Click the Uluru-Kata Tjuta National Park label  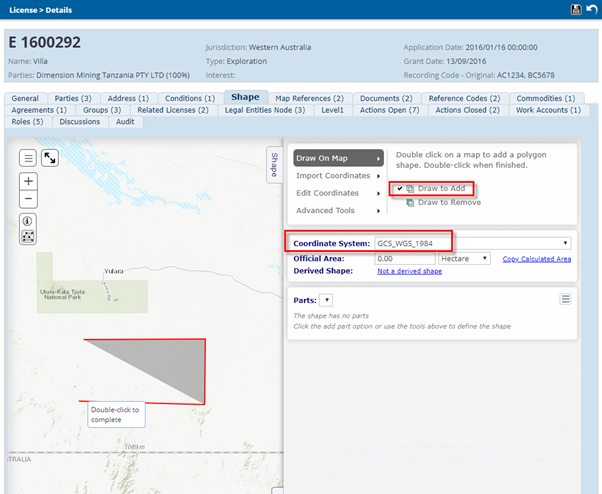[62, 294]
